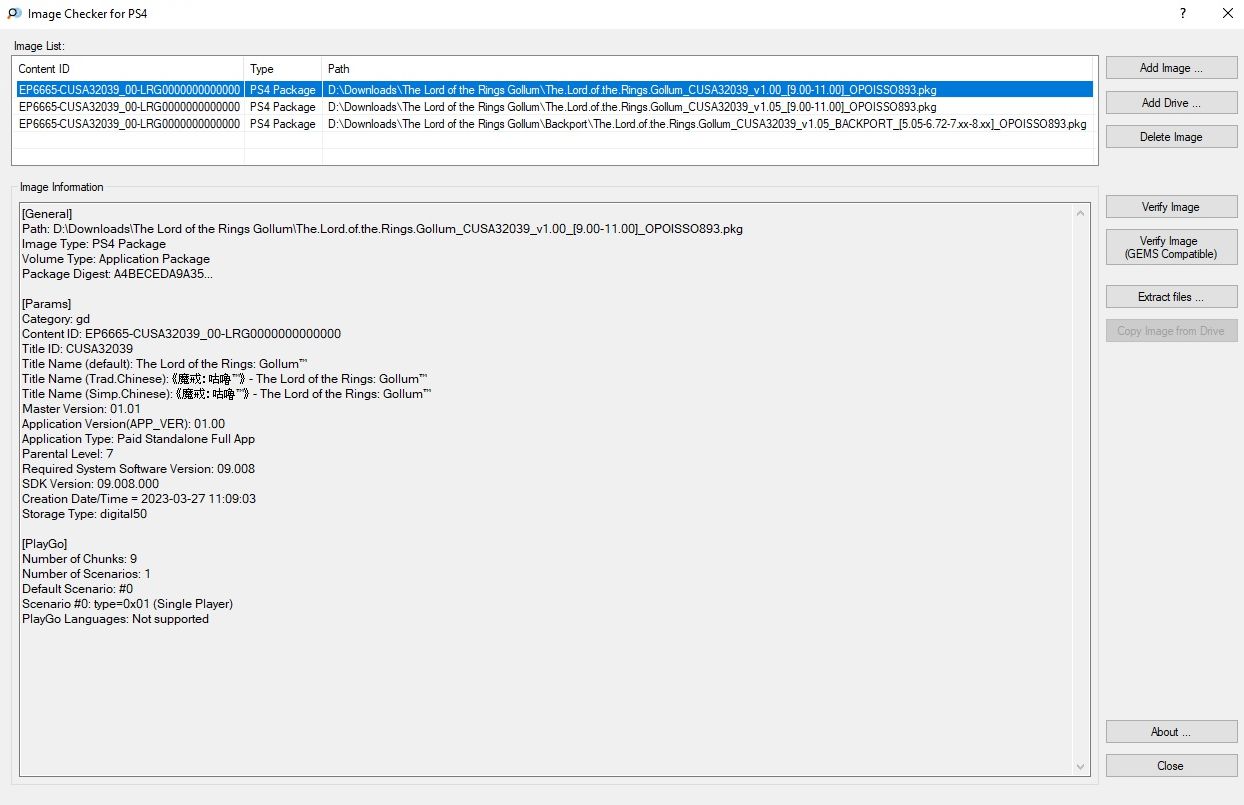Click PS4 Package type cell in BACKPORT row
The width and height of the screenshot is (1244, 805).
tap(283, 124)
